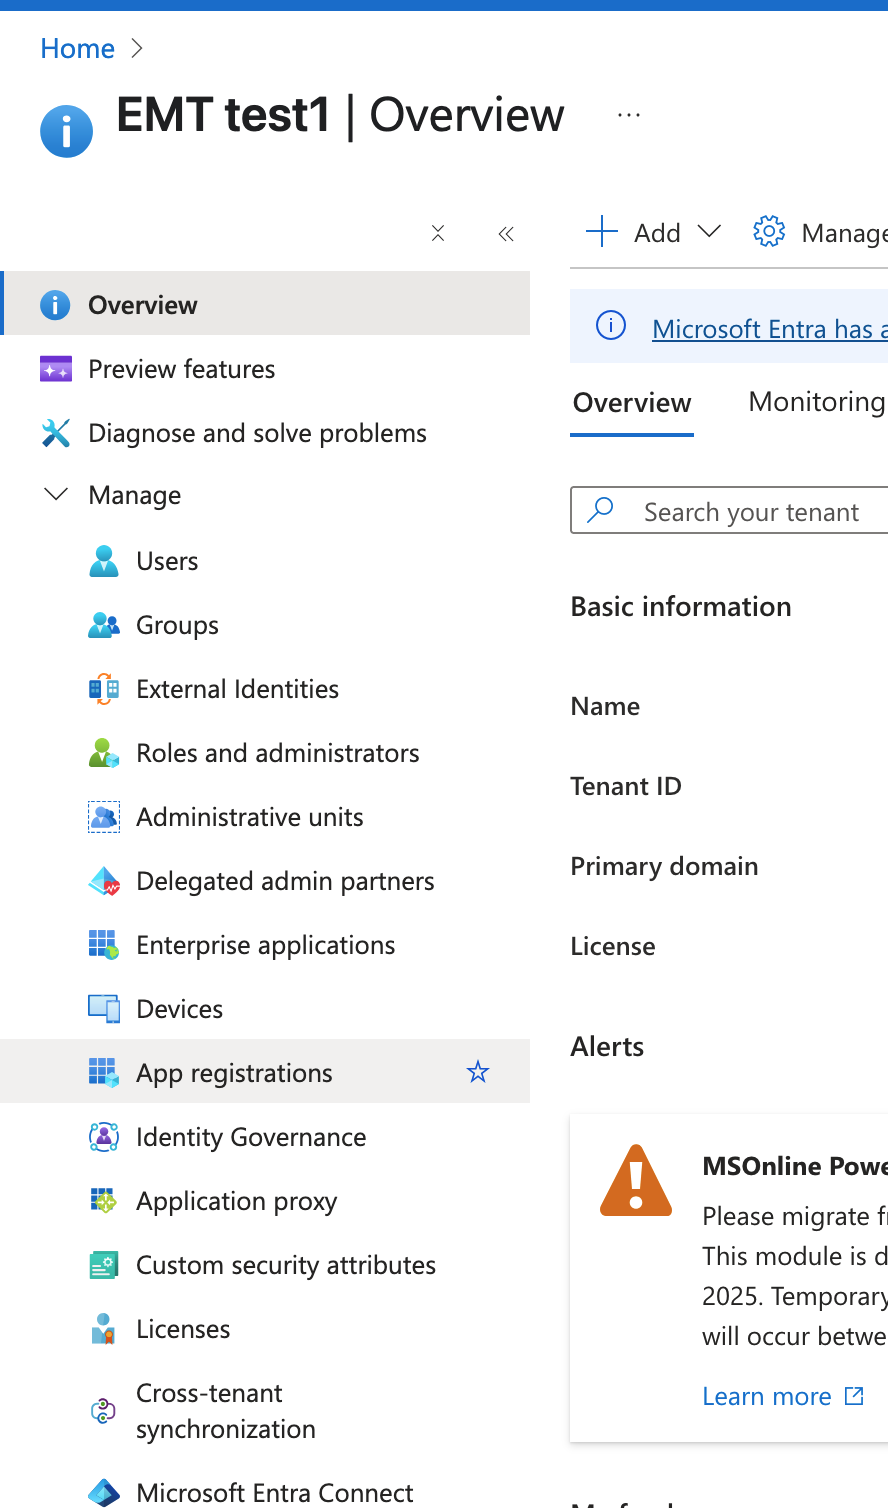888x1508 pixels.
Task: Click the Manage gear icon in toolbar
Action: click(769, 231)
